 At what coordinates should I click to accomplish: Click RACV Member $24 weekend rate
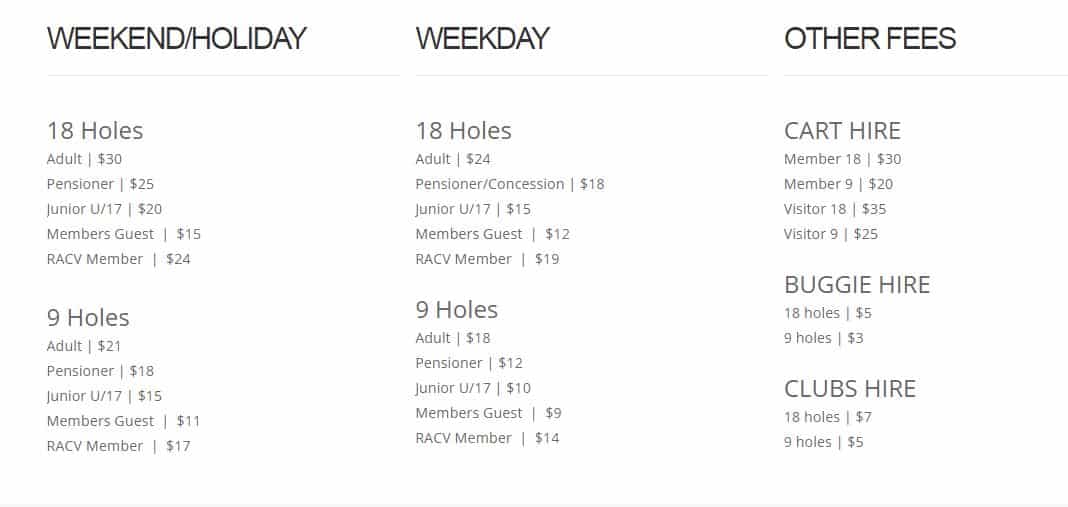click(x=119, y=259)
